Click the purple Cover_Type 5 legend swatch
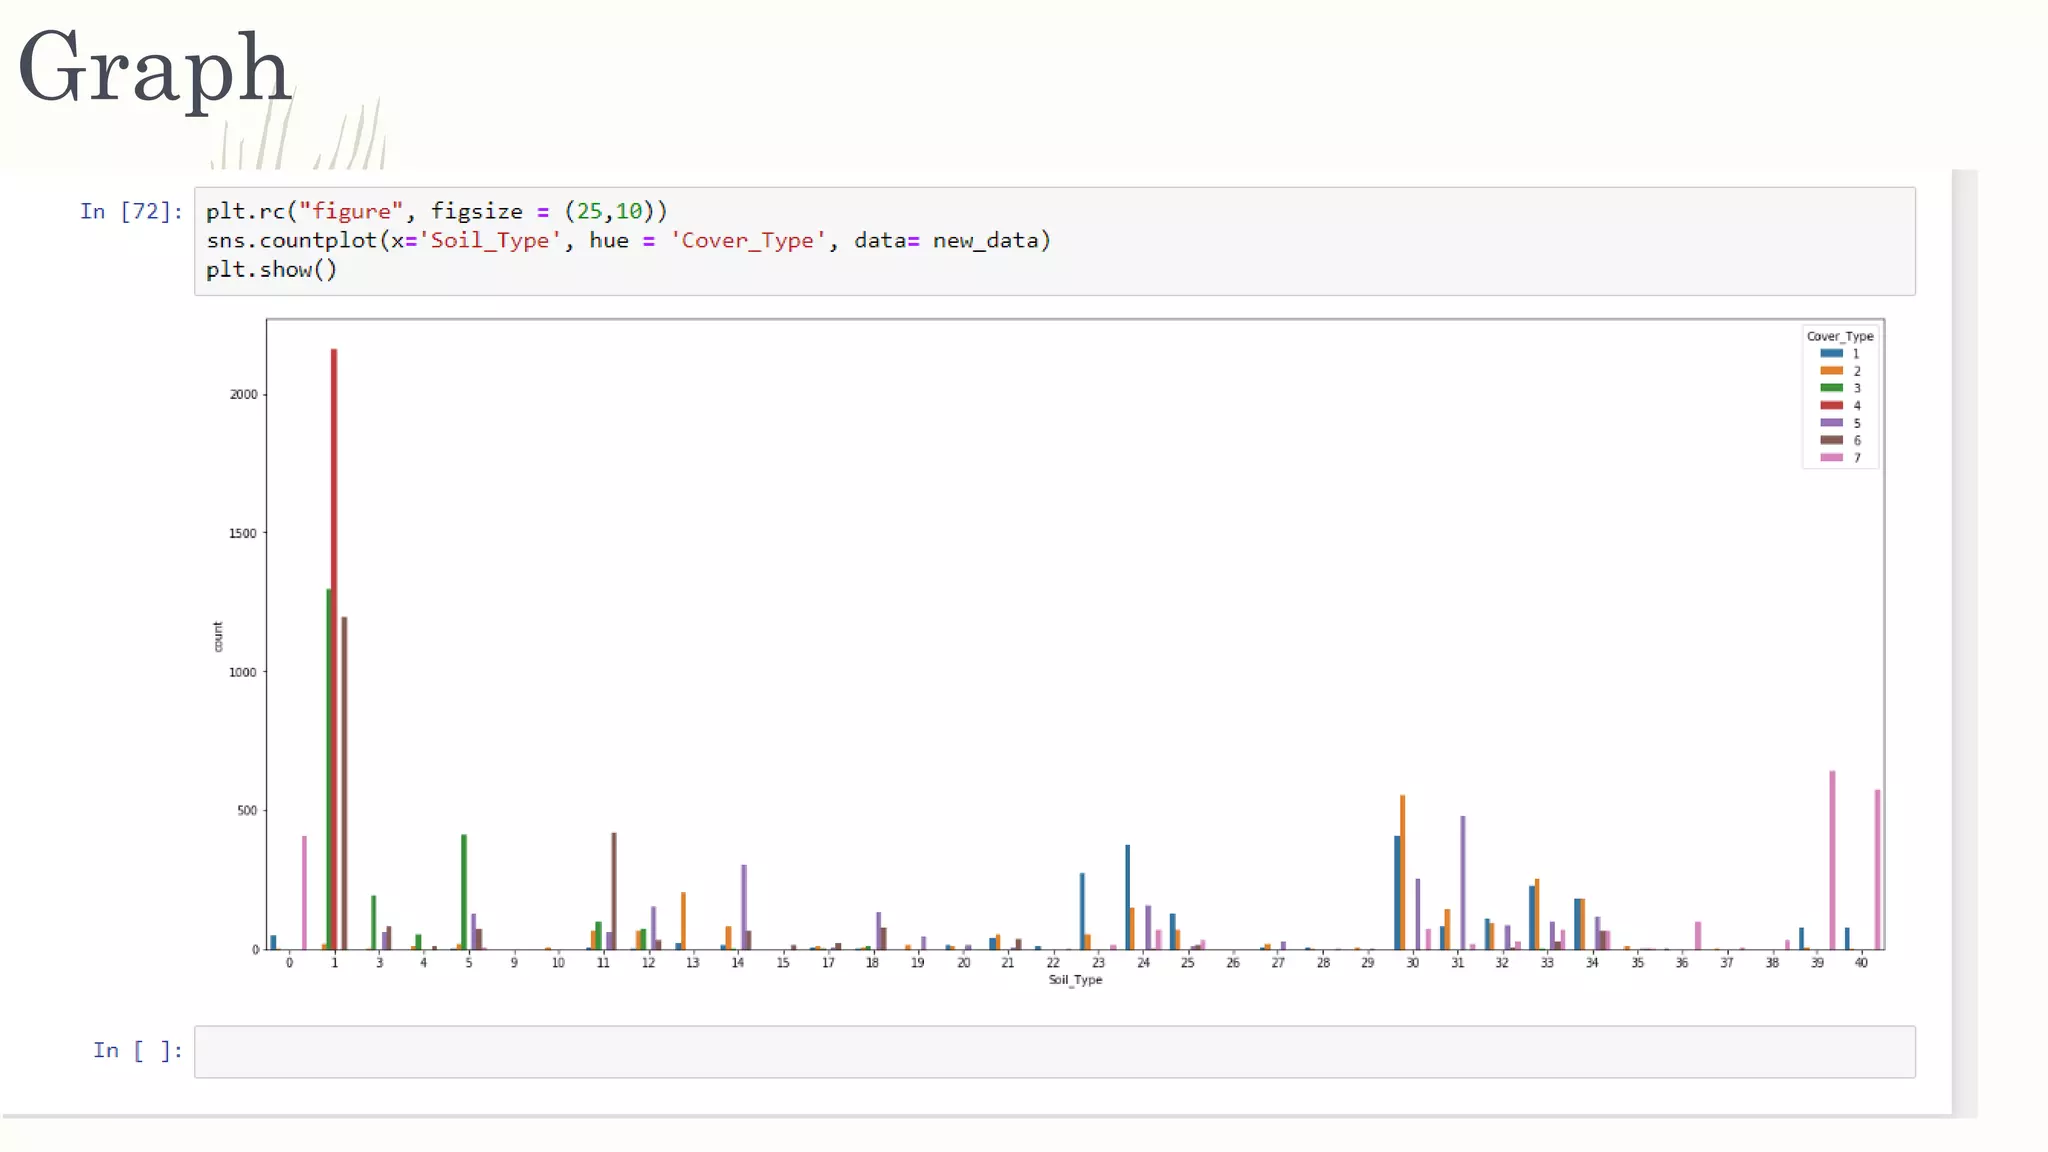2048x1152 pixels. pyautogui.click(x=1831, y=423)
